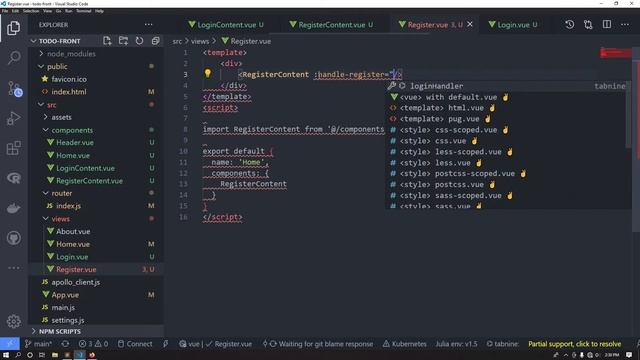The image size is (640, 360).
Task: Click Connect in status bar
Action: pyautogui.click(x=135, y=344)
